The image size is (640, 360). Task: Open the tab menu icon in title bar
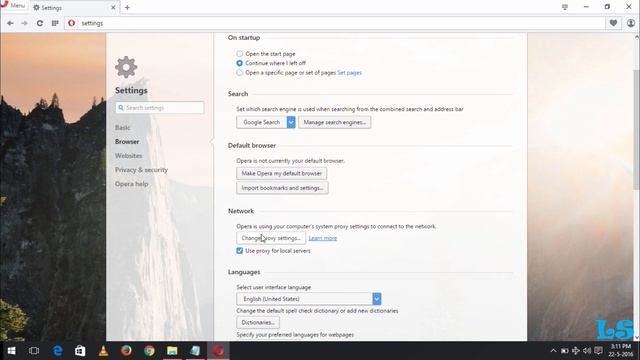click(565, 7)
